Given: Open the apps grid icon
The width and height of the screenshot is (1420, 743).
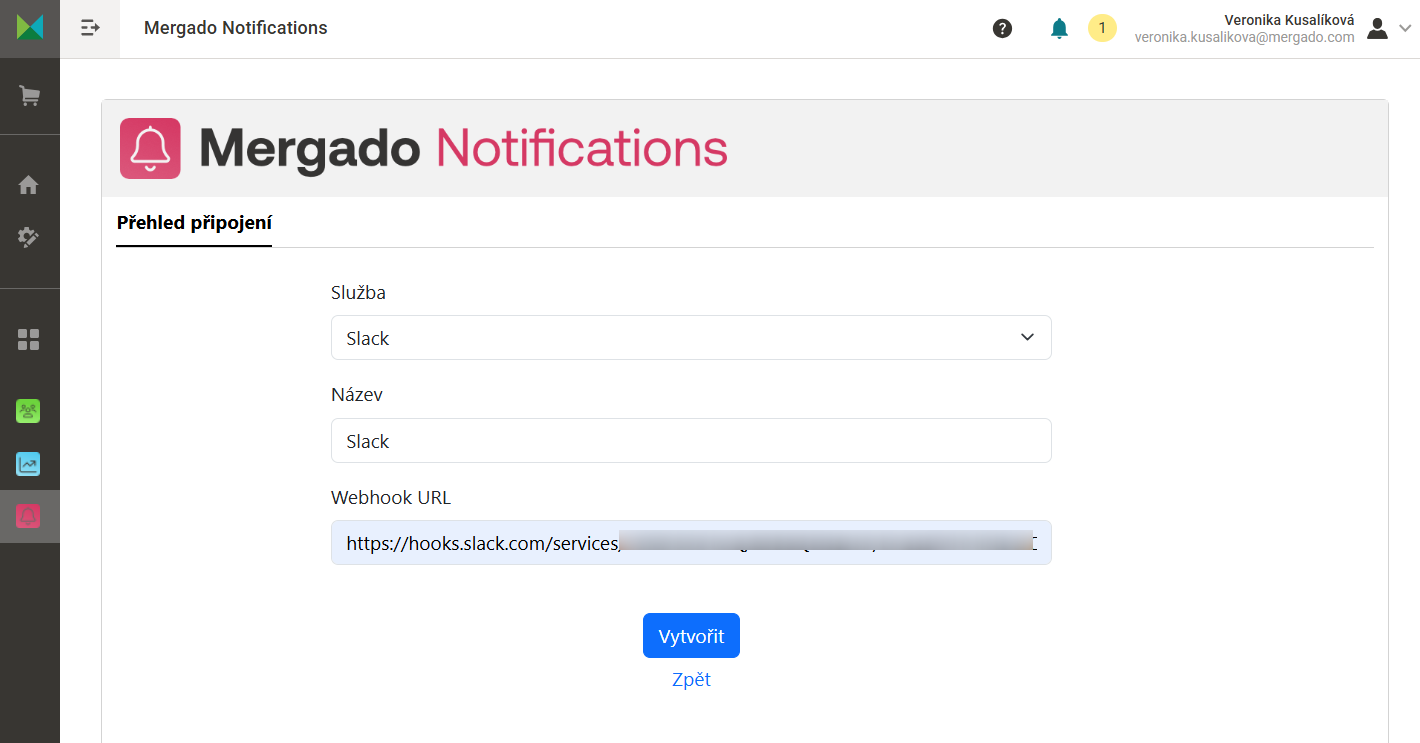Looking at the screenshot, I should point(29,340).
